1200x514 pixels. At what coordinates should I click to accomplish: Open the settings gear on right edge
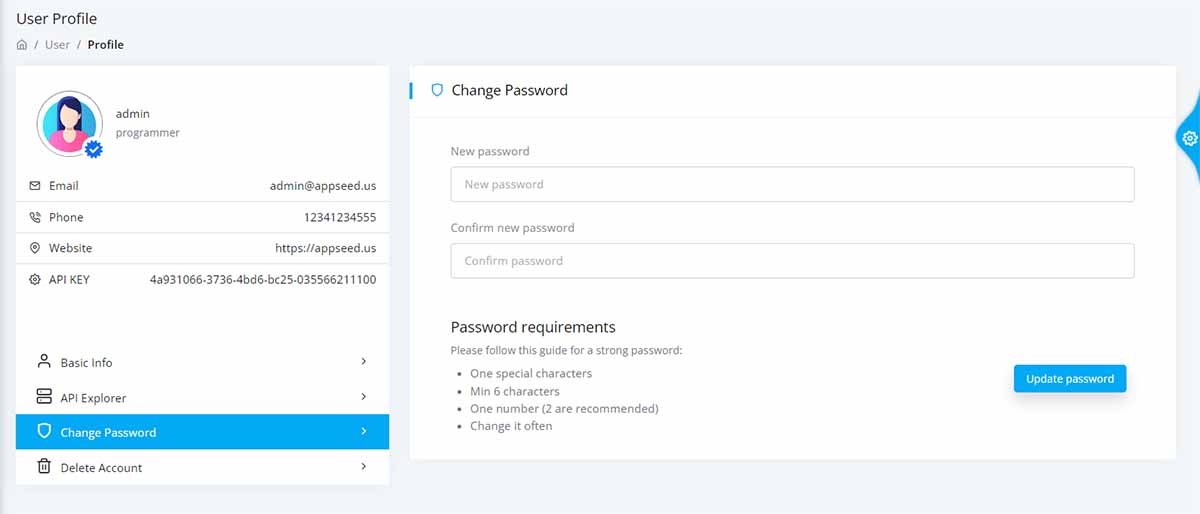pos(1189,138)
